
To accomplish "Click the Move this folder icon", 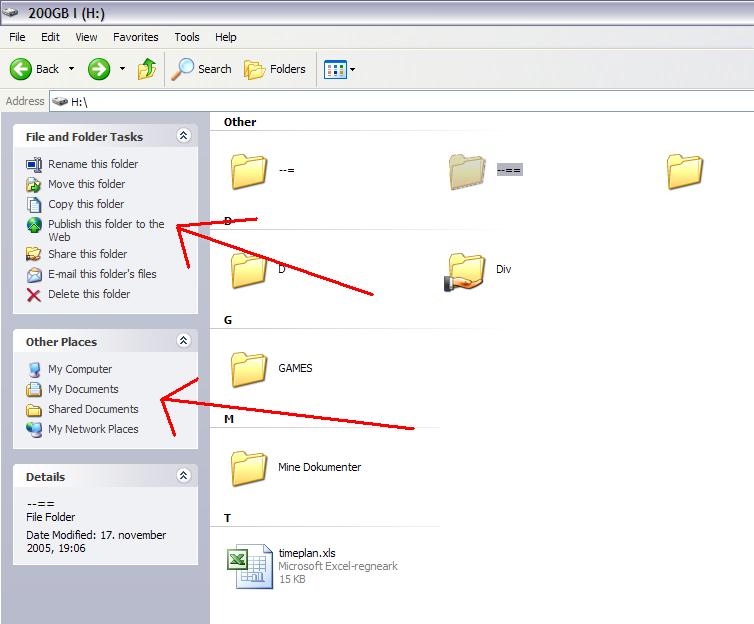I will 34,185.
